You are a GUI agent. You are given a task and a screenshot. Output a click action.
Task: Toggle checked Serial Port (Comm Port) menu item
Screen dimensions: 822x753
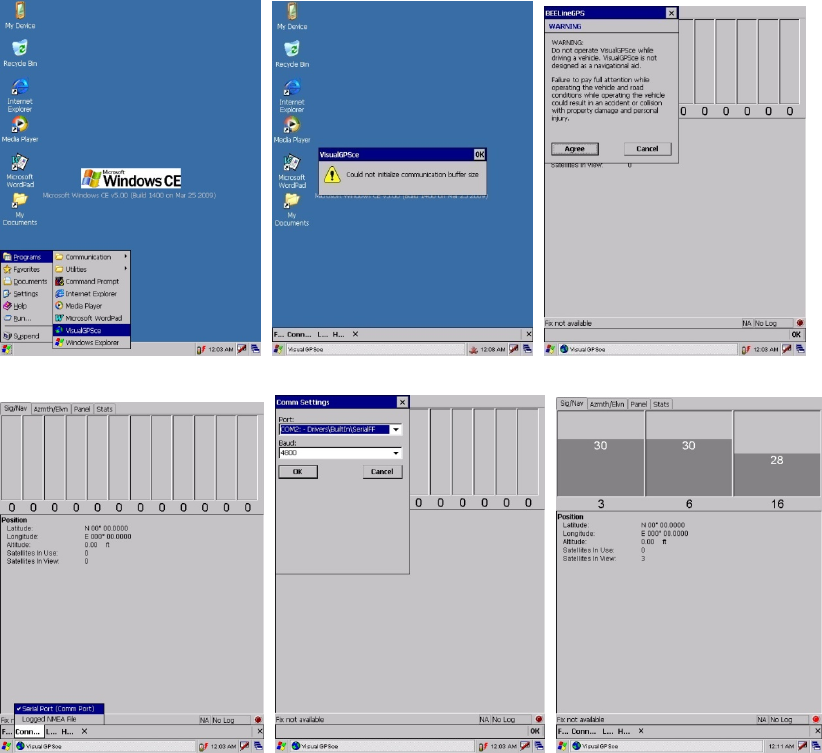tap(59, 708)
